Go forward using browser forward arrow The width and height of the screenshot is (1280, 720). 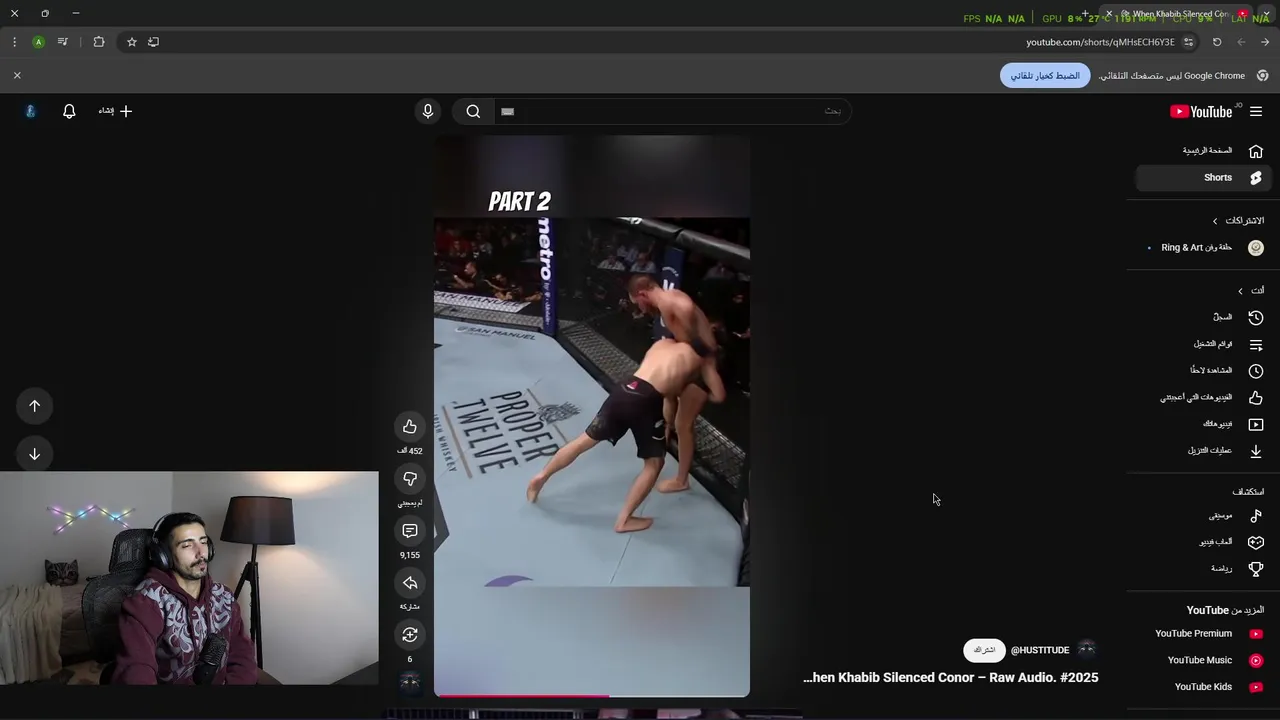pyautogui.click(x=1241, y=42)
